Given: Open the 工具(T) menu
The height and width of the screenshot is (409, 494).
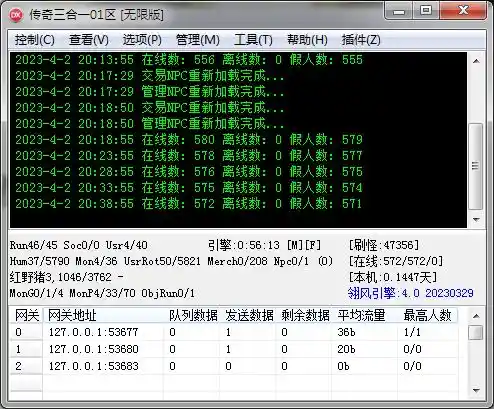Looking at the screenshot, I should (253, 40).
